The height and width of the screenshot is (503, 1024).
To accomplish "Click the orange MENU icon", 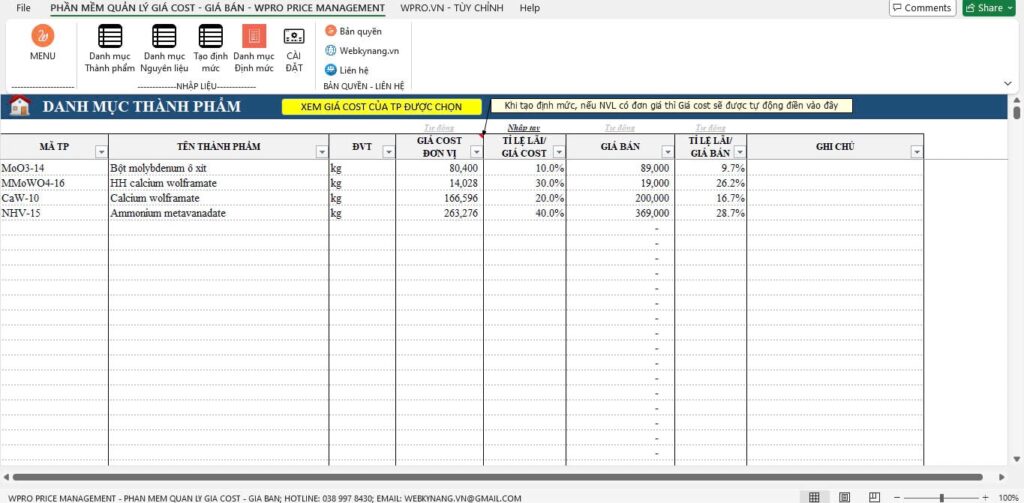I will pos(43,37).
